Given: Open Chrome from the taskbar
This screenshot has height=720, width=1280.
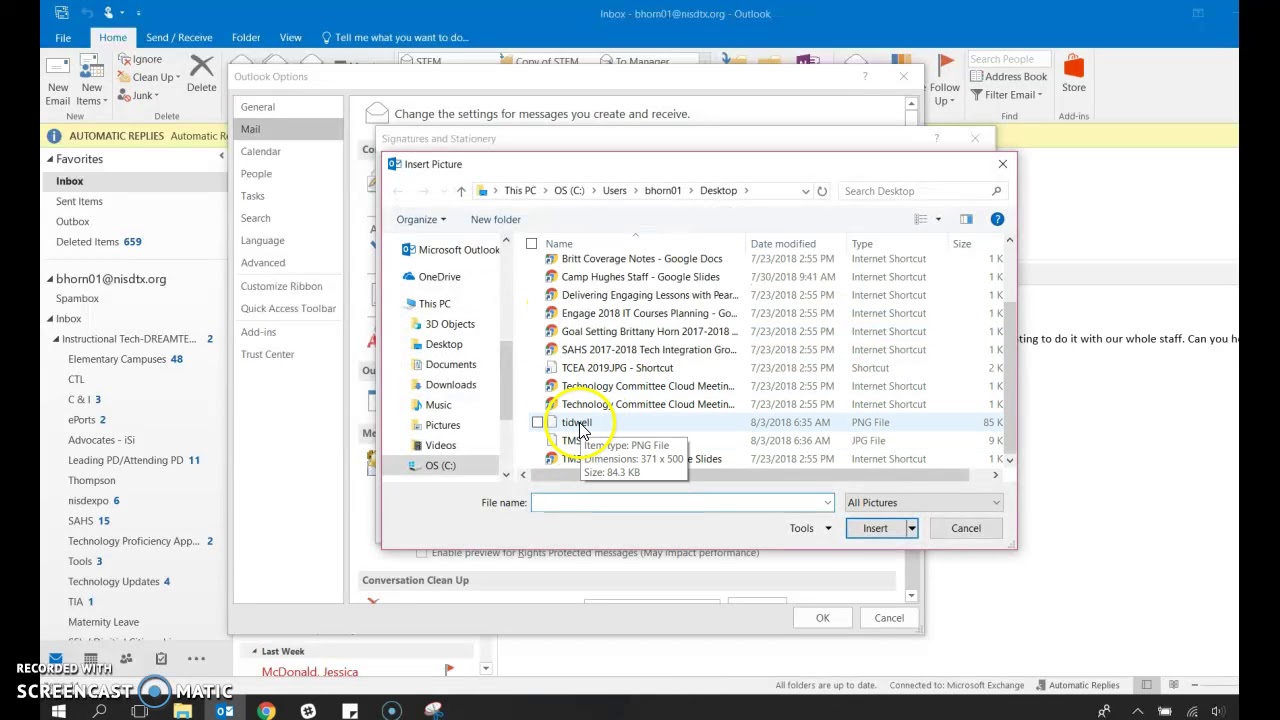Looking at the screenshot, I should click(266, 711).
